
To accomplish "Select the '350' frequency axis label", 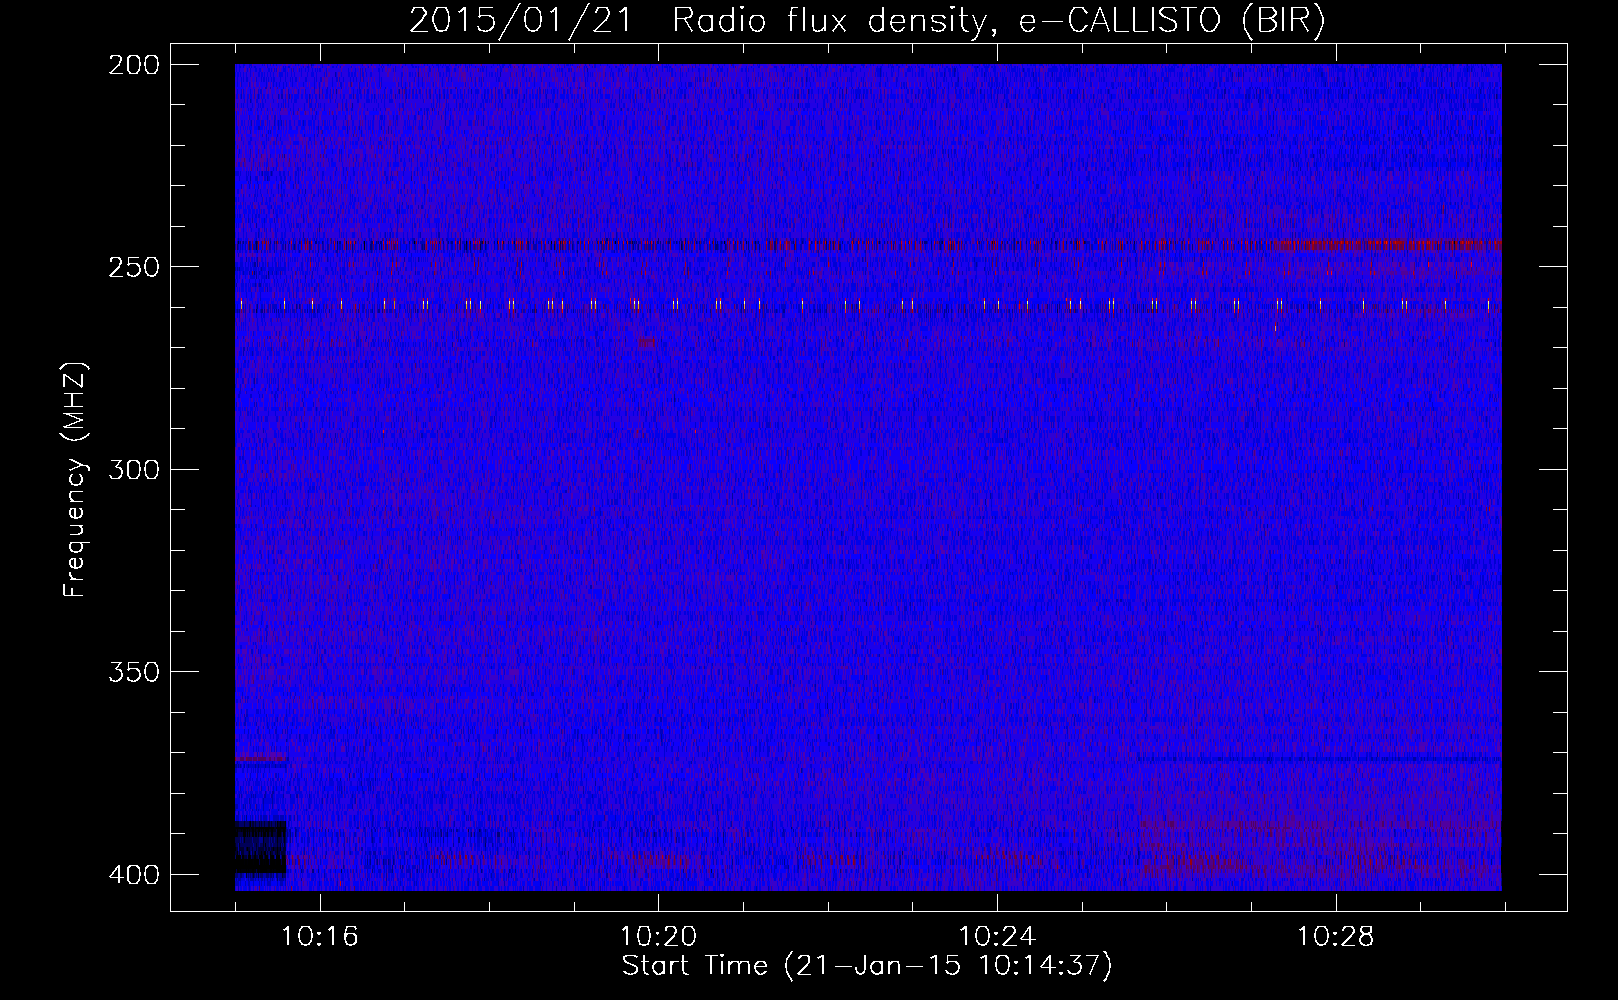I will coord(134,671).
